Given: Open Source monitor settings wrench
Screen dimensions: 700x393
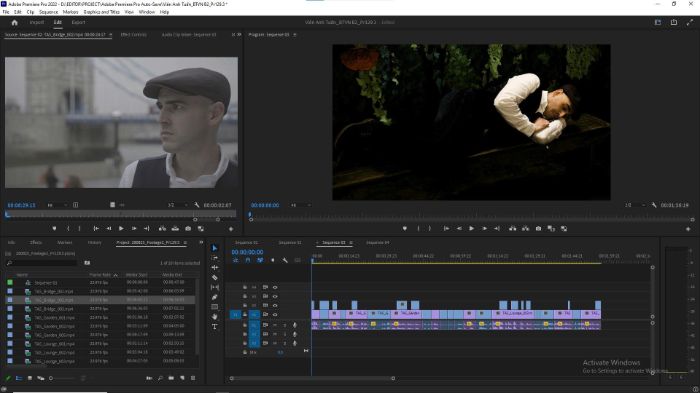Looking at the screenshot, I should pos(197,205).
